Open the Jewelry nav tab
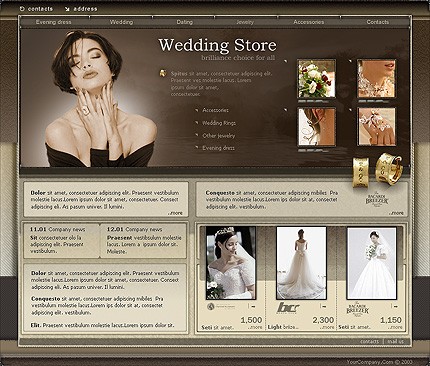 (x=245, y=22)
